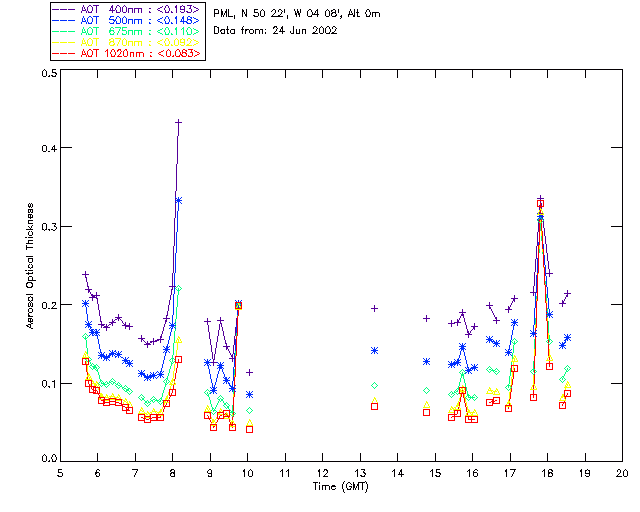The image size is (640, 512).
Task: Click the time axis label 15
Action: 435,473
